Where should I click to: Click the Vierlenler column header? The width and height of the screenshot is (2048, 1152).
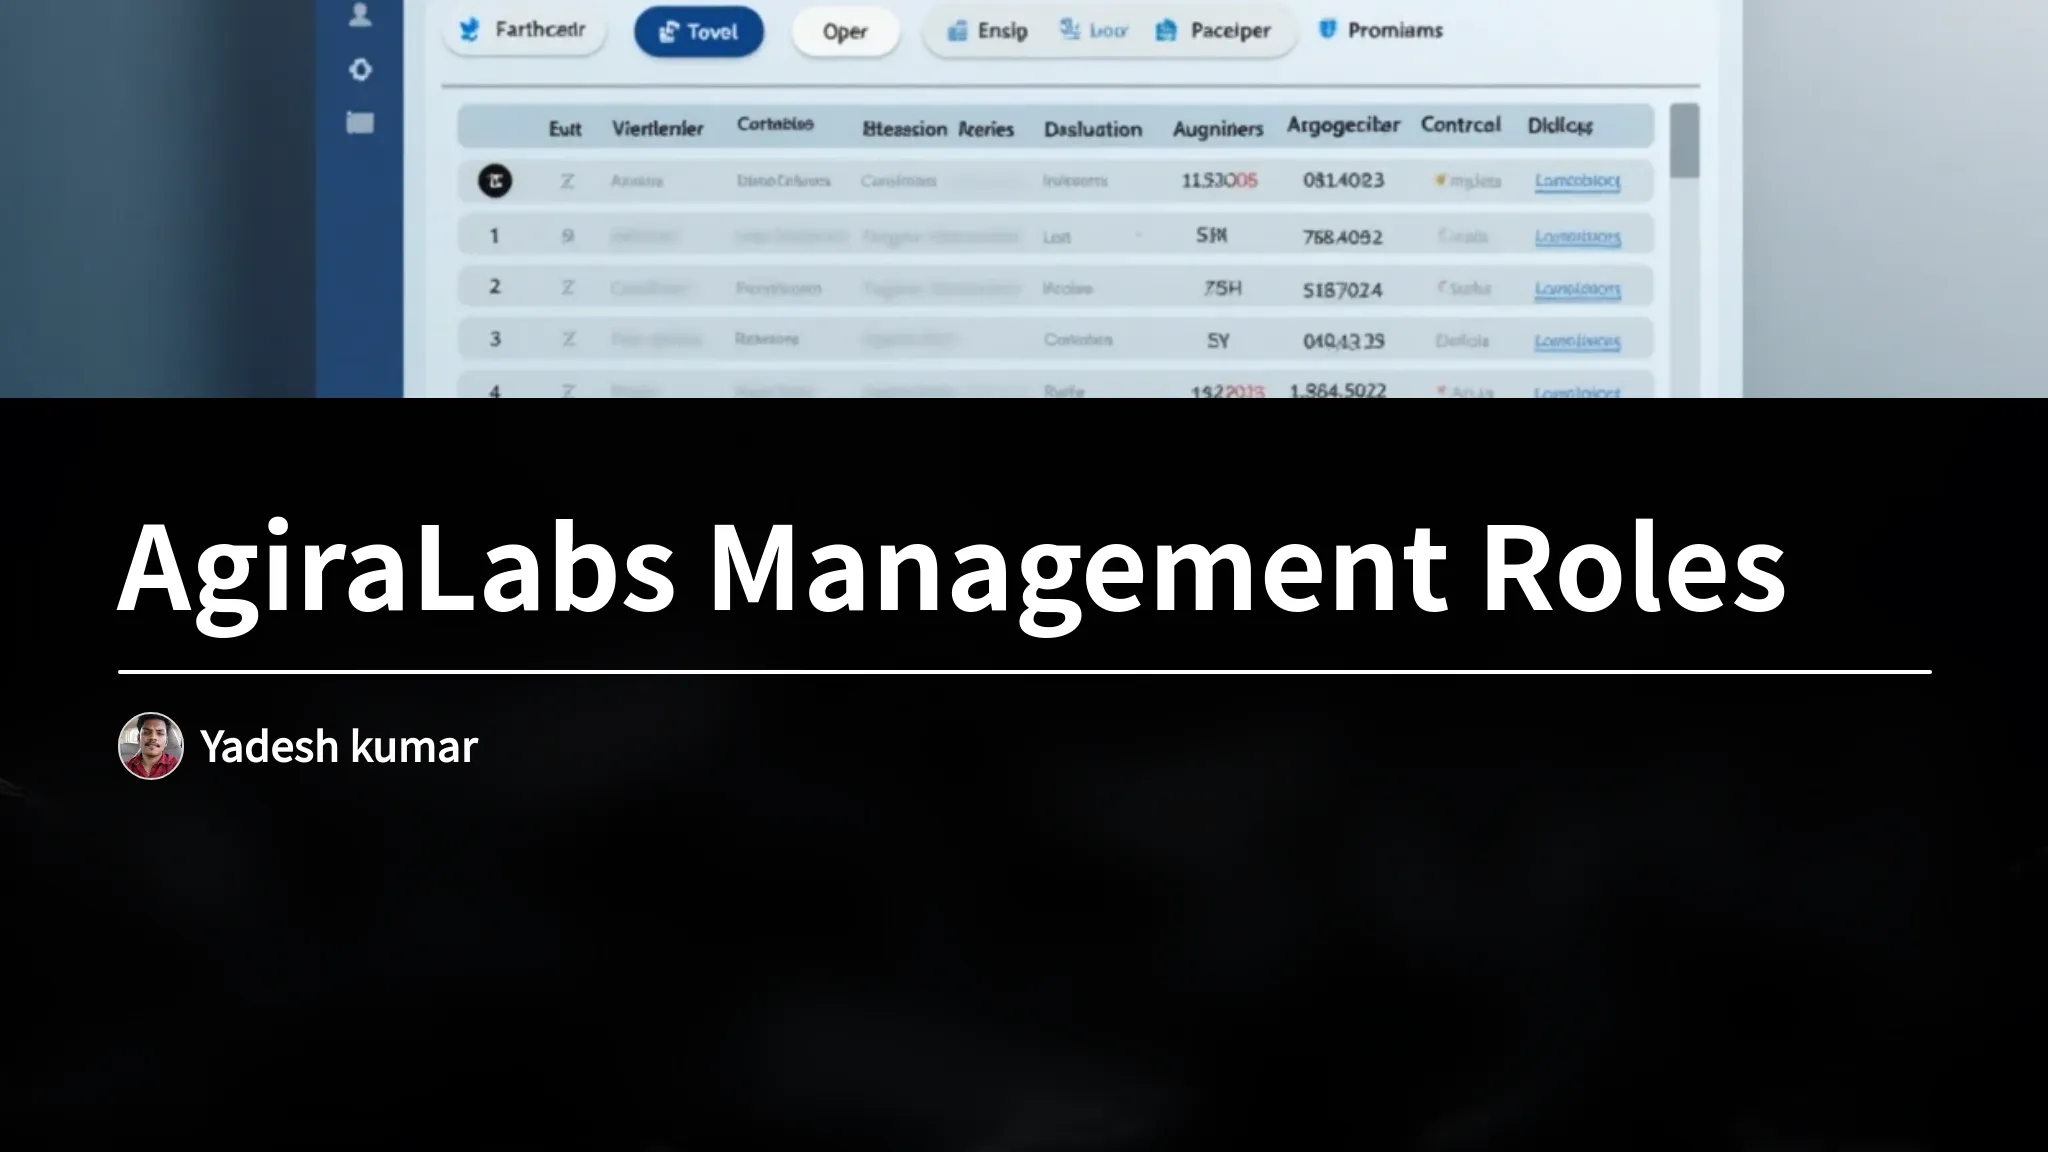[x=657, y=129]
